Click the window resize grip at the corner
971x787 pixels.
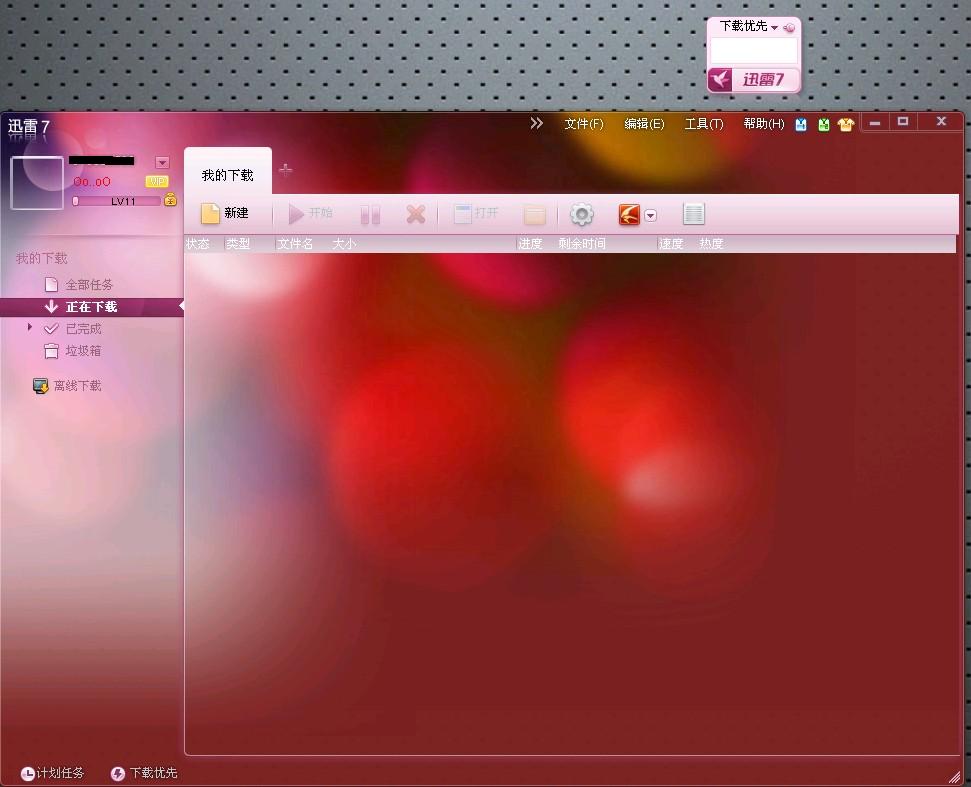tap(956, 777)
